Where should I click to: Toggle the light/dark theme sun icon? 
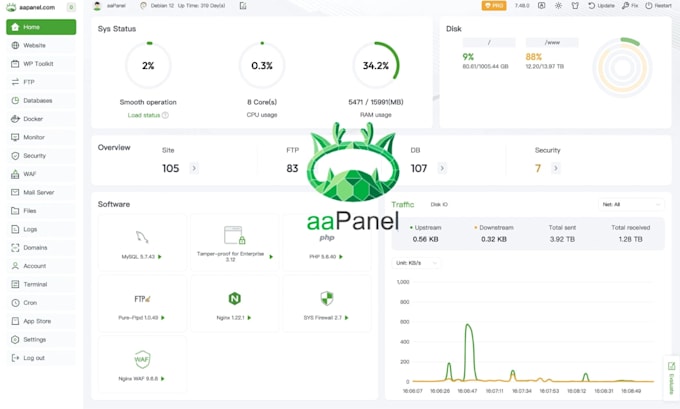coord(558,6)
